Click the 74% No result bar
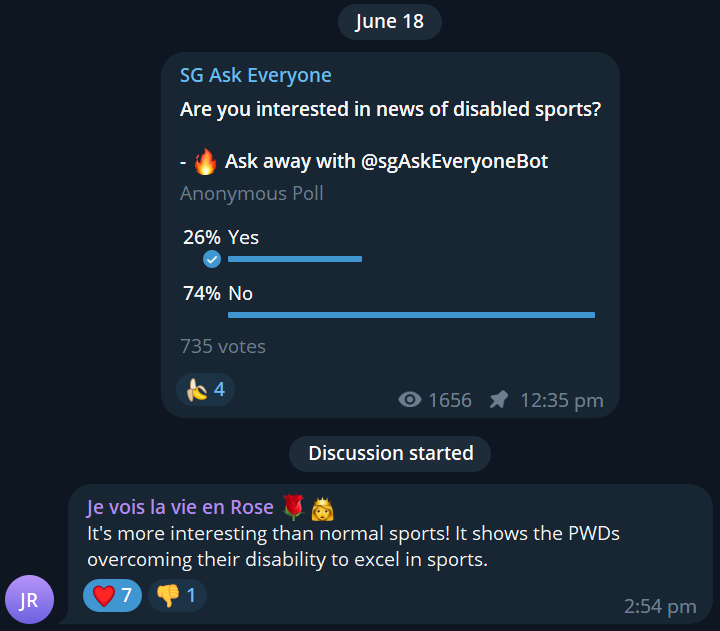This screenshot has width=720, height=631. pyautogui.click(x=411, y=315)
